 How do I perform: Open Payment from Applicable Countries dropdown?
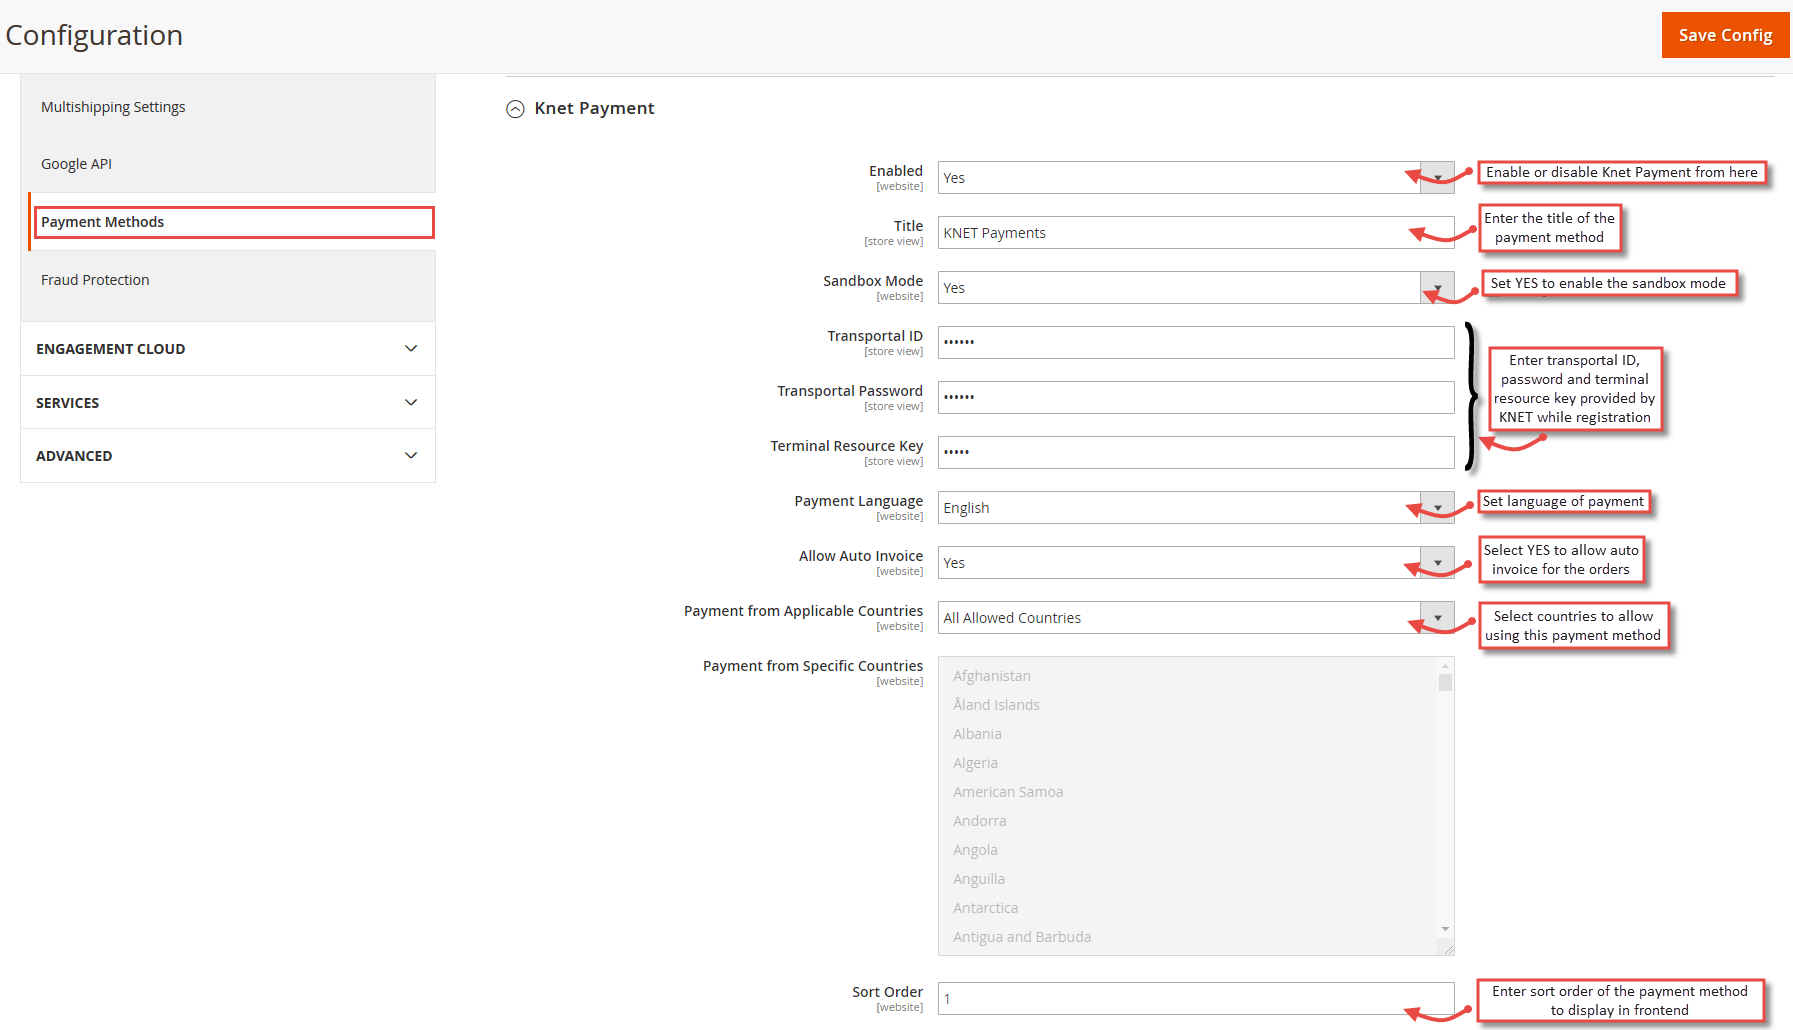point(1196,618)
